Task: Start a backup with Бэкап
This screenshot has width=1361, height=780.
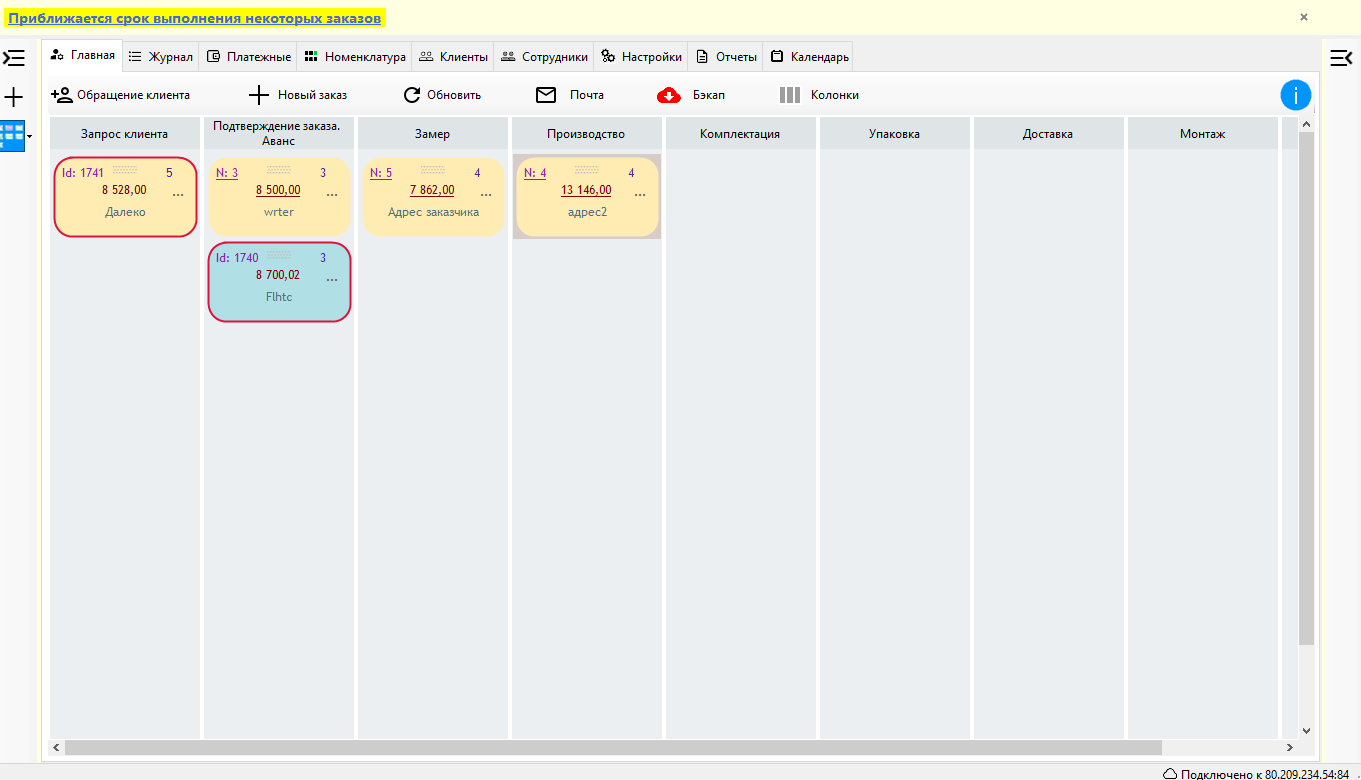Action: [691, 95]
